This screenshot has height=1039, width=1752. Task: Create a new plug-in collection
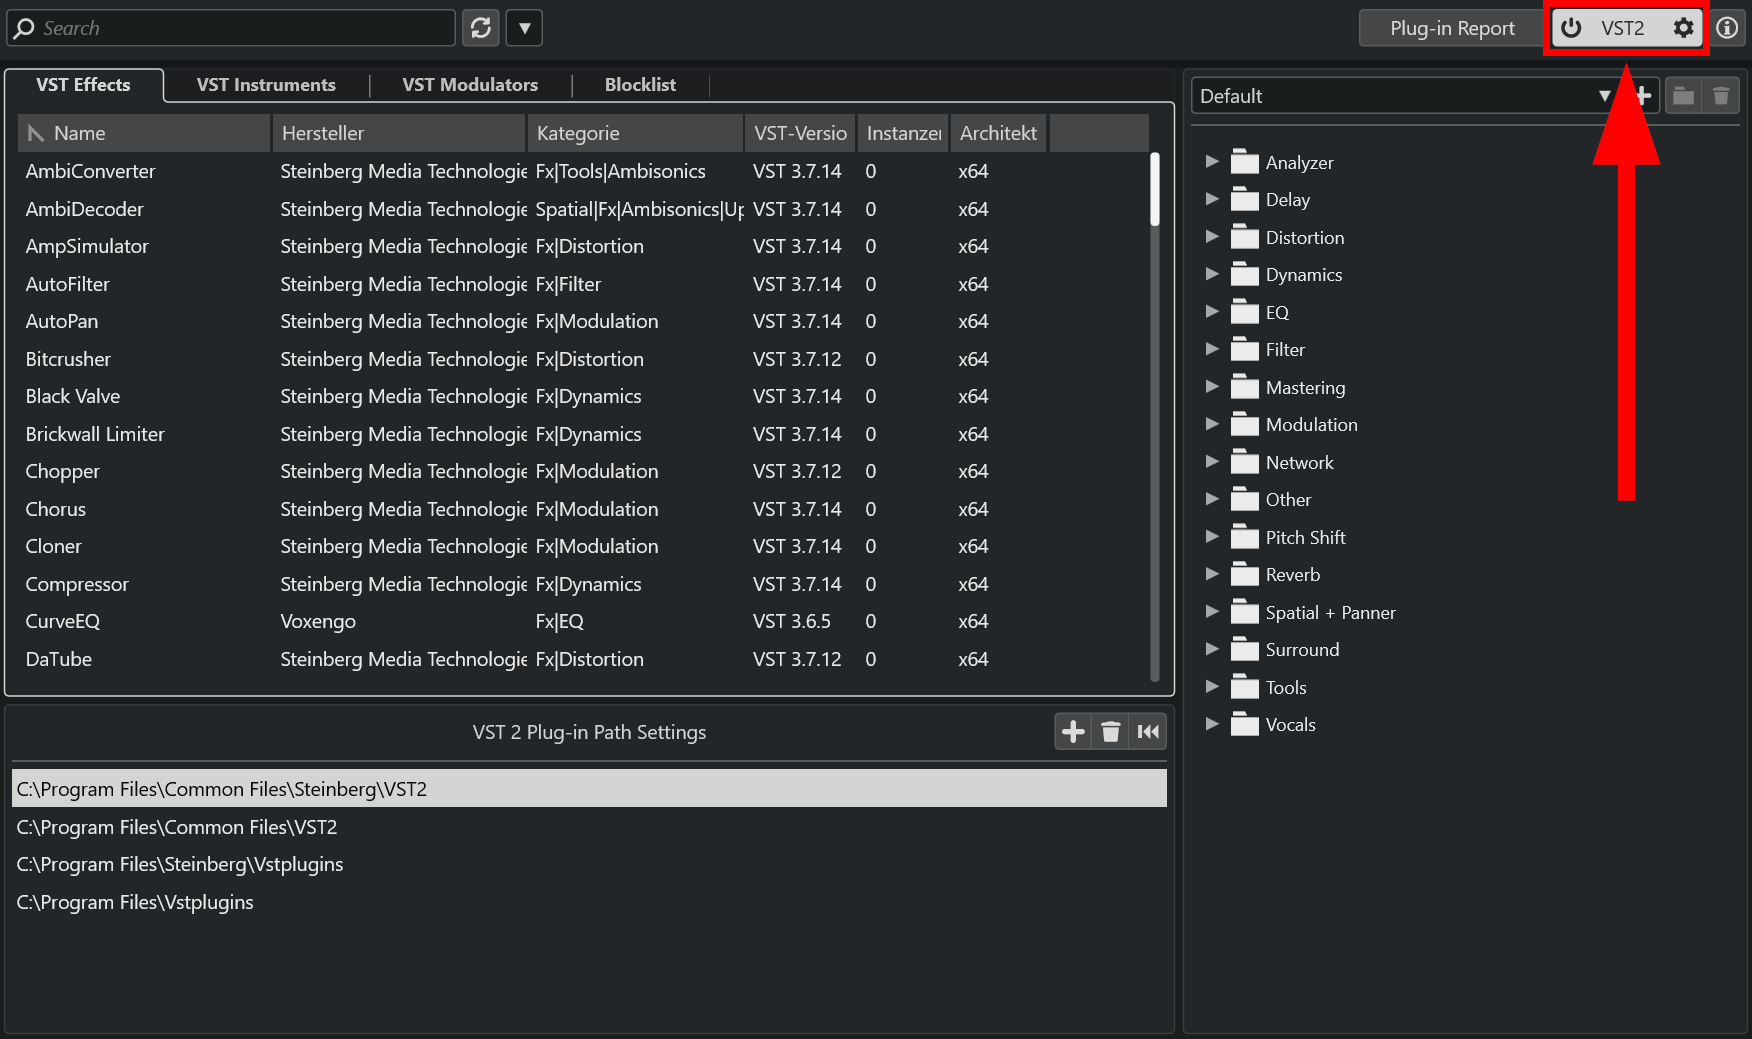(x=1643, y=95)
